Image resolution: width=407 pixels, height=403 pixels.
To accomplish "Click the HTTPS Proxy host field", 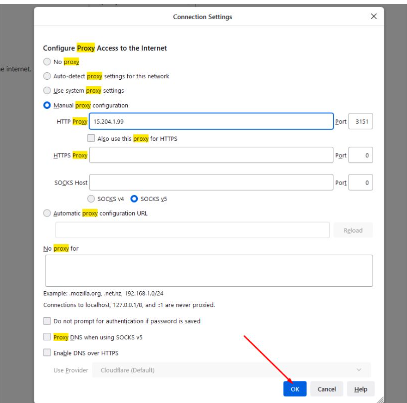I will click(x=211, y=155).
